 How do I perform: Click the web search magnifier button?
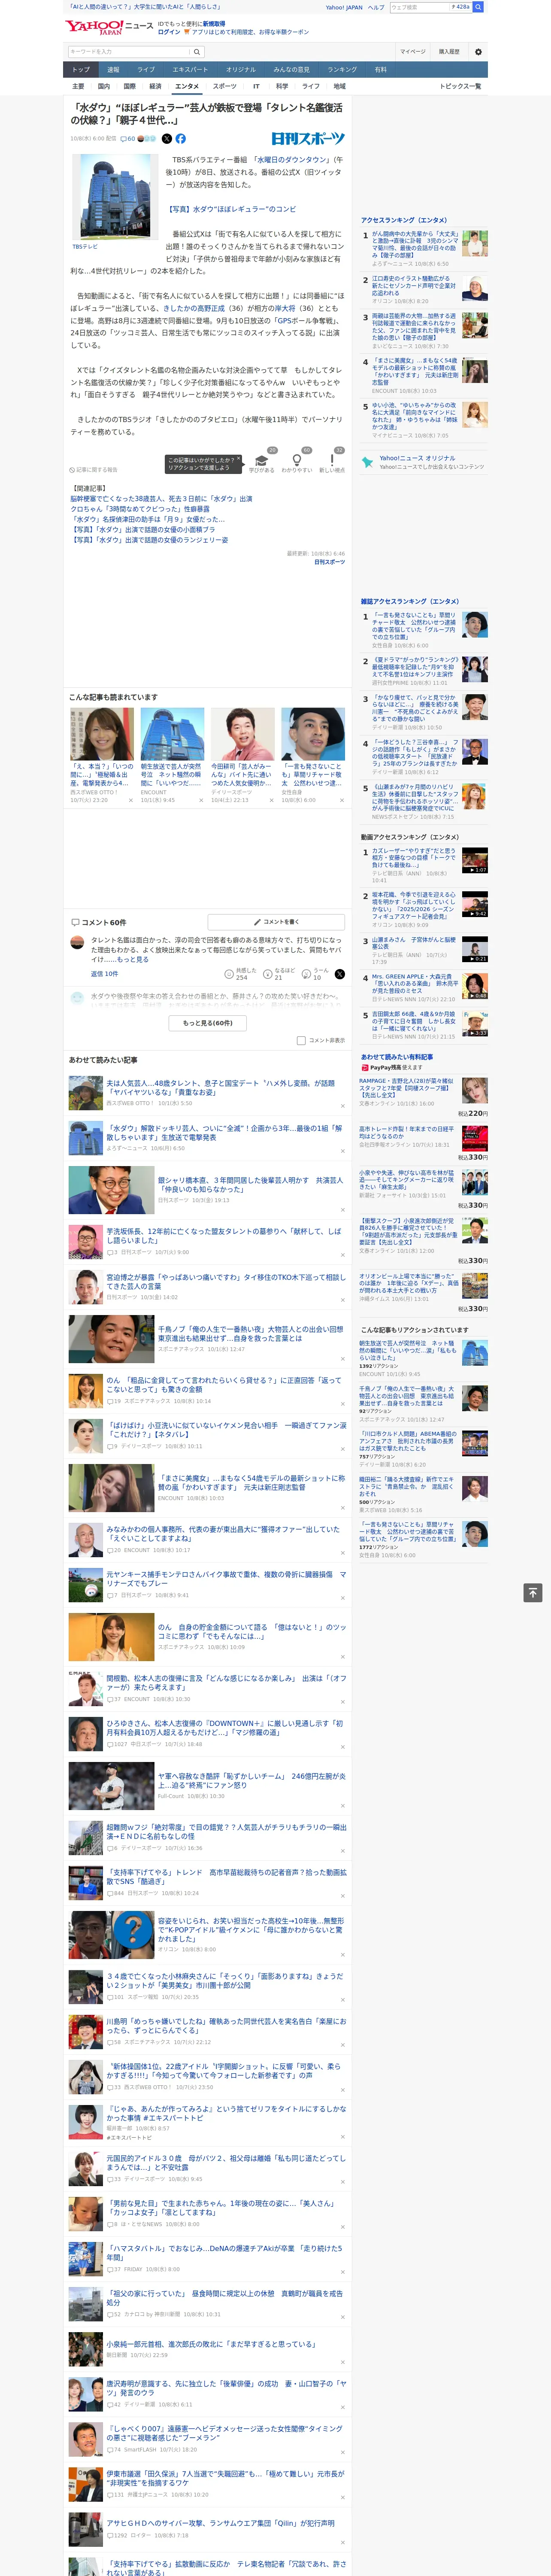(478, 7)
